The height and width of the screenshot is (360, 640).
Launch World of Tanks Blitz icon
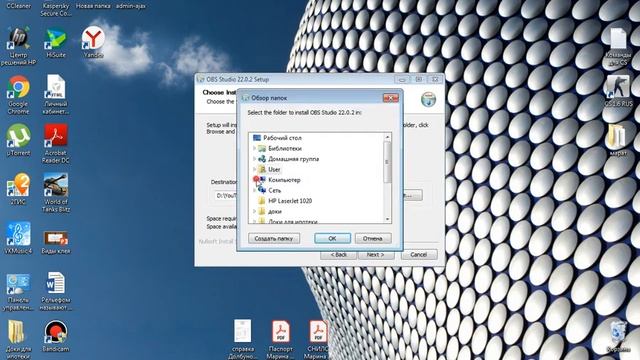tap(56, 185)
